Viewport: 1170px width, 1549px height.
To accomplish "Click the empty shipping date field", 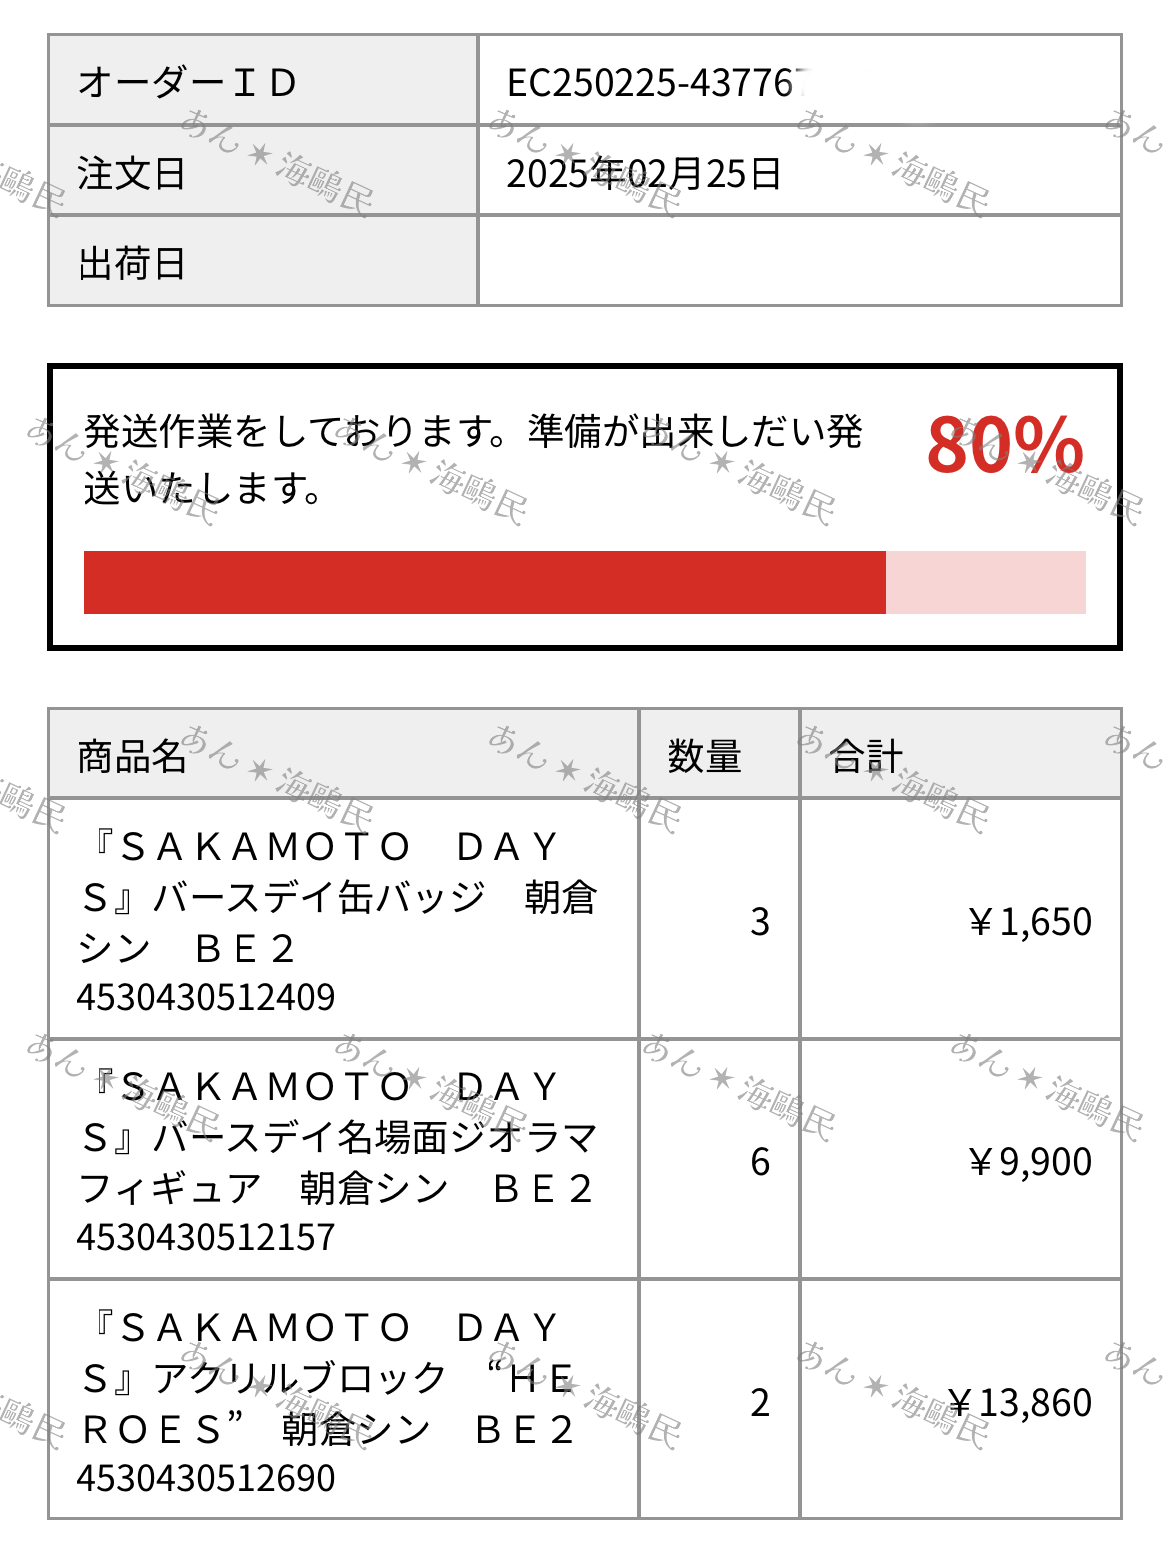I will pyautogui.click(x=800, y=261).
